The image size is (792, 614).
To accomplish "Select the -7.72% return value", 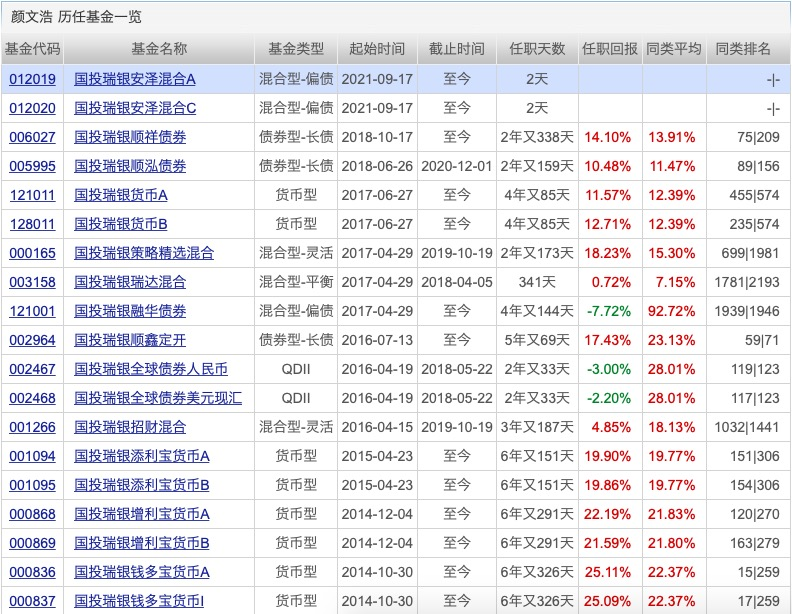I will [609, 311].
